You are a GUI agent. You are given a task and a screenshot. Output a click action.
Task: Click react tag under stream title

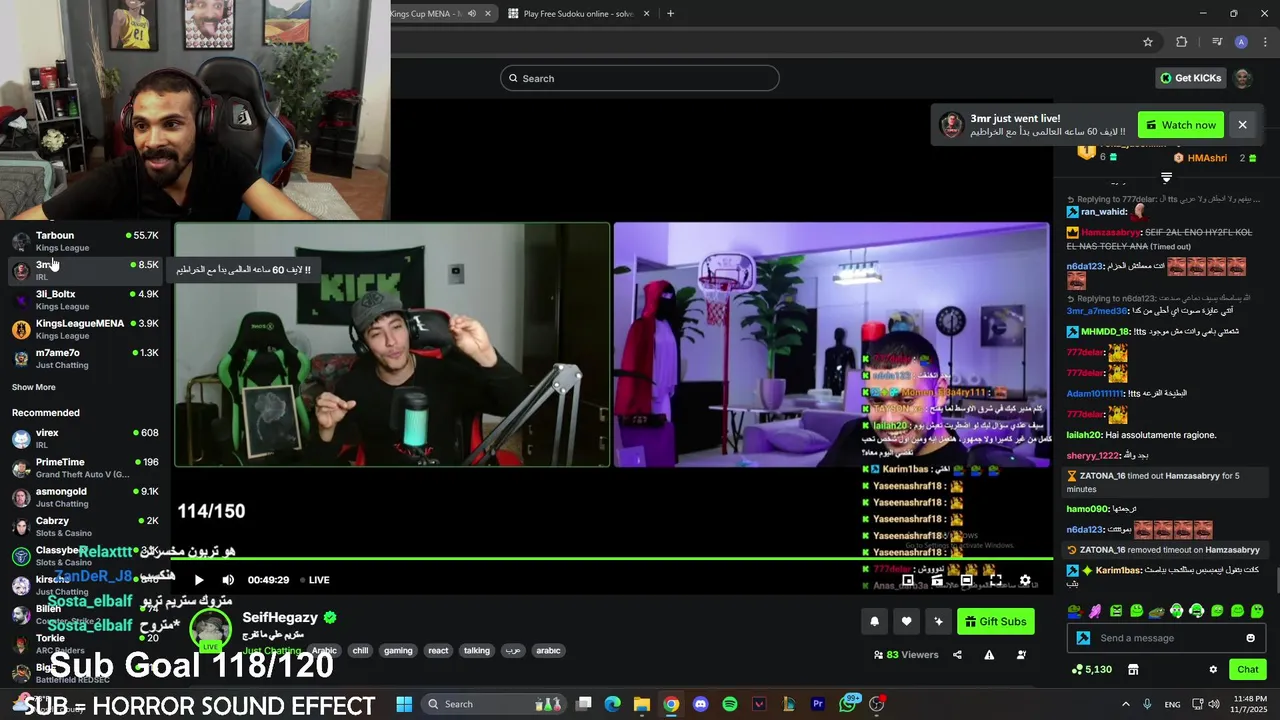[x=438, y=650]
